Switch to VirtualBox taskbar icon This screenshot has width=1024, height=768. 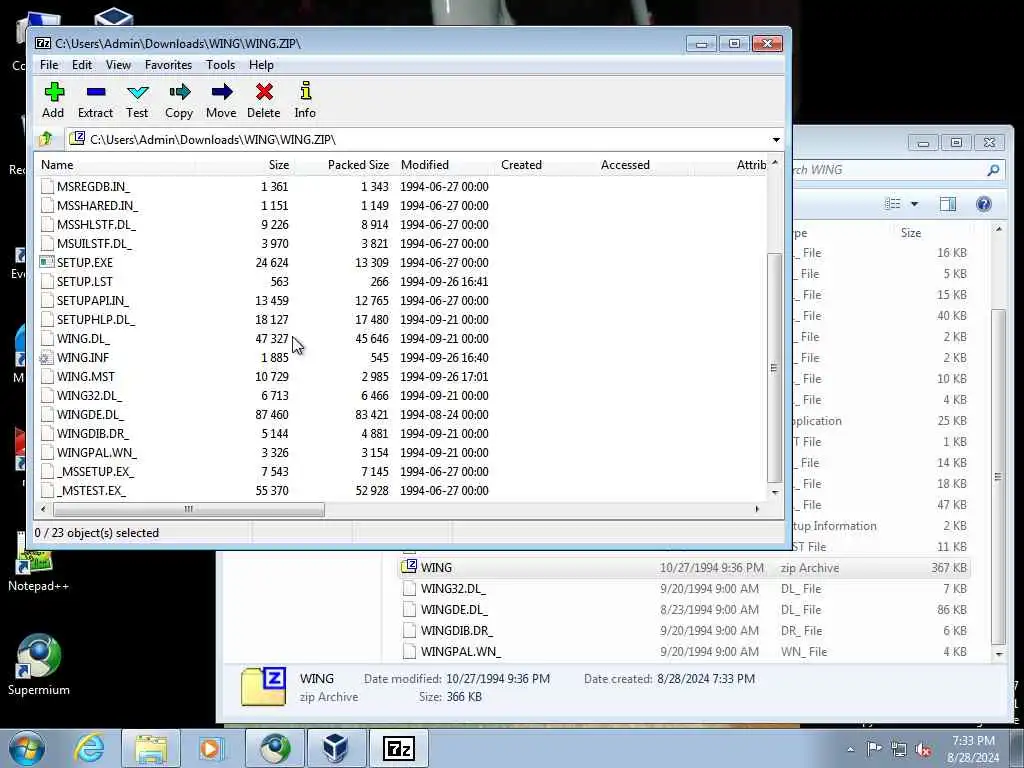point(336,748)
